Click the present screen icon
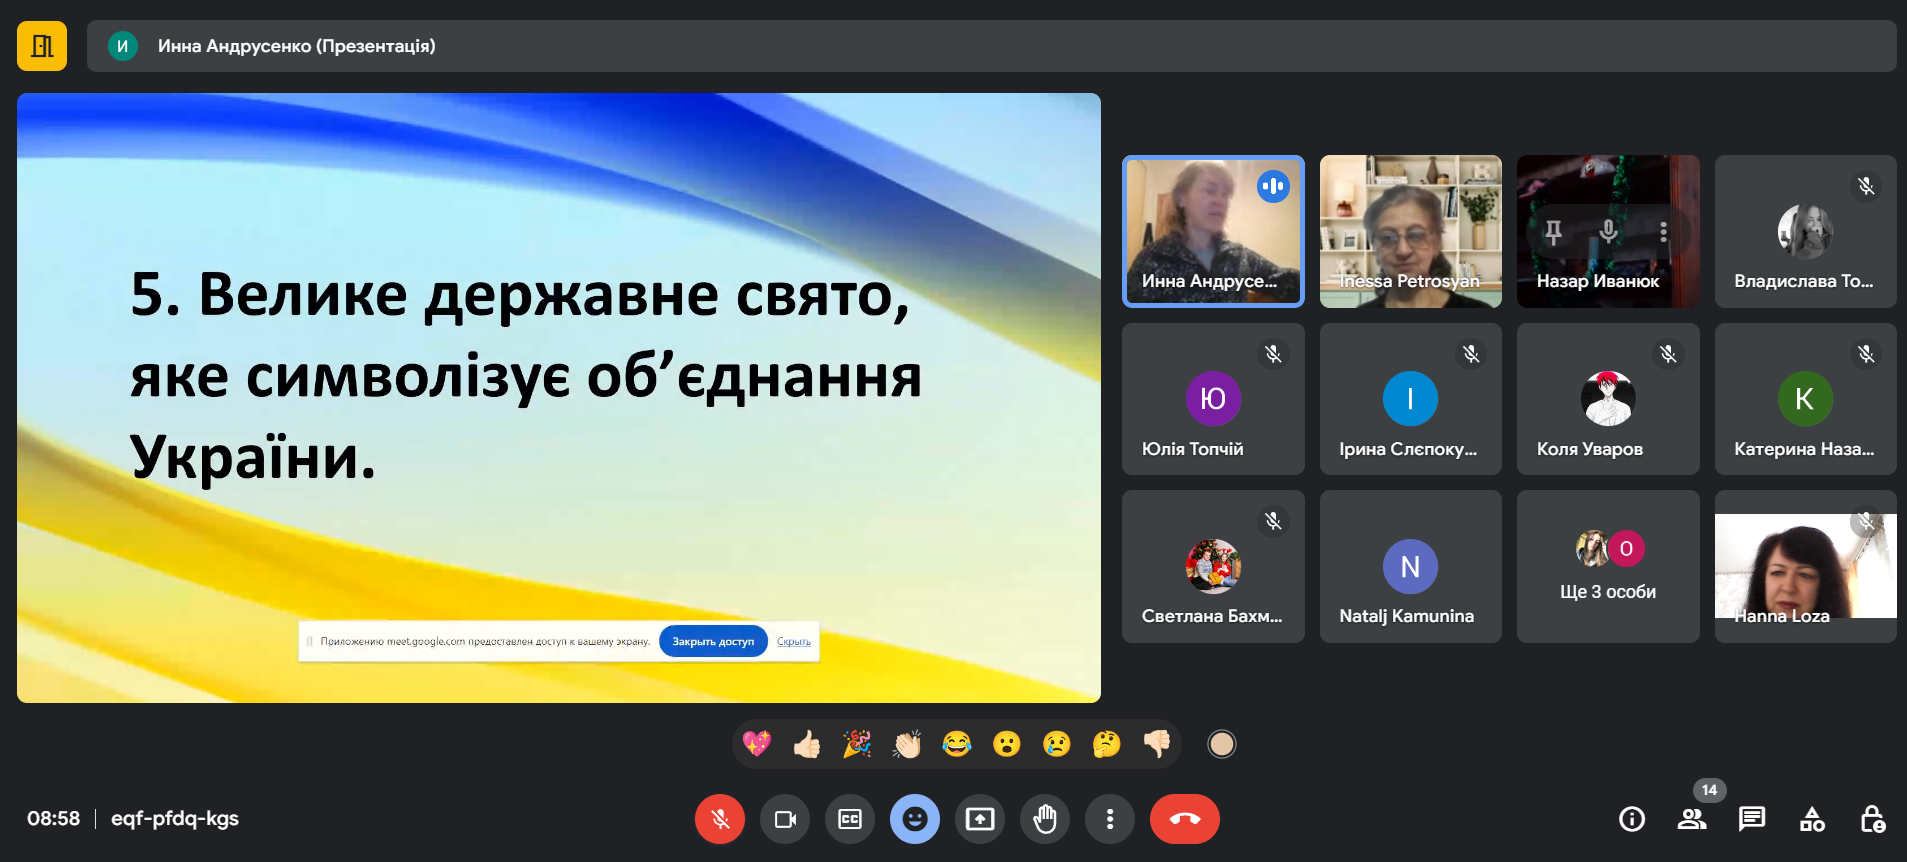 980,819
